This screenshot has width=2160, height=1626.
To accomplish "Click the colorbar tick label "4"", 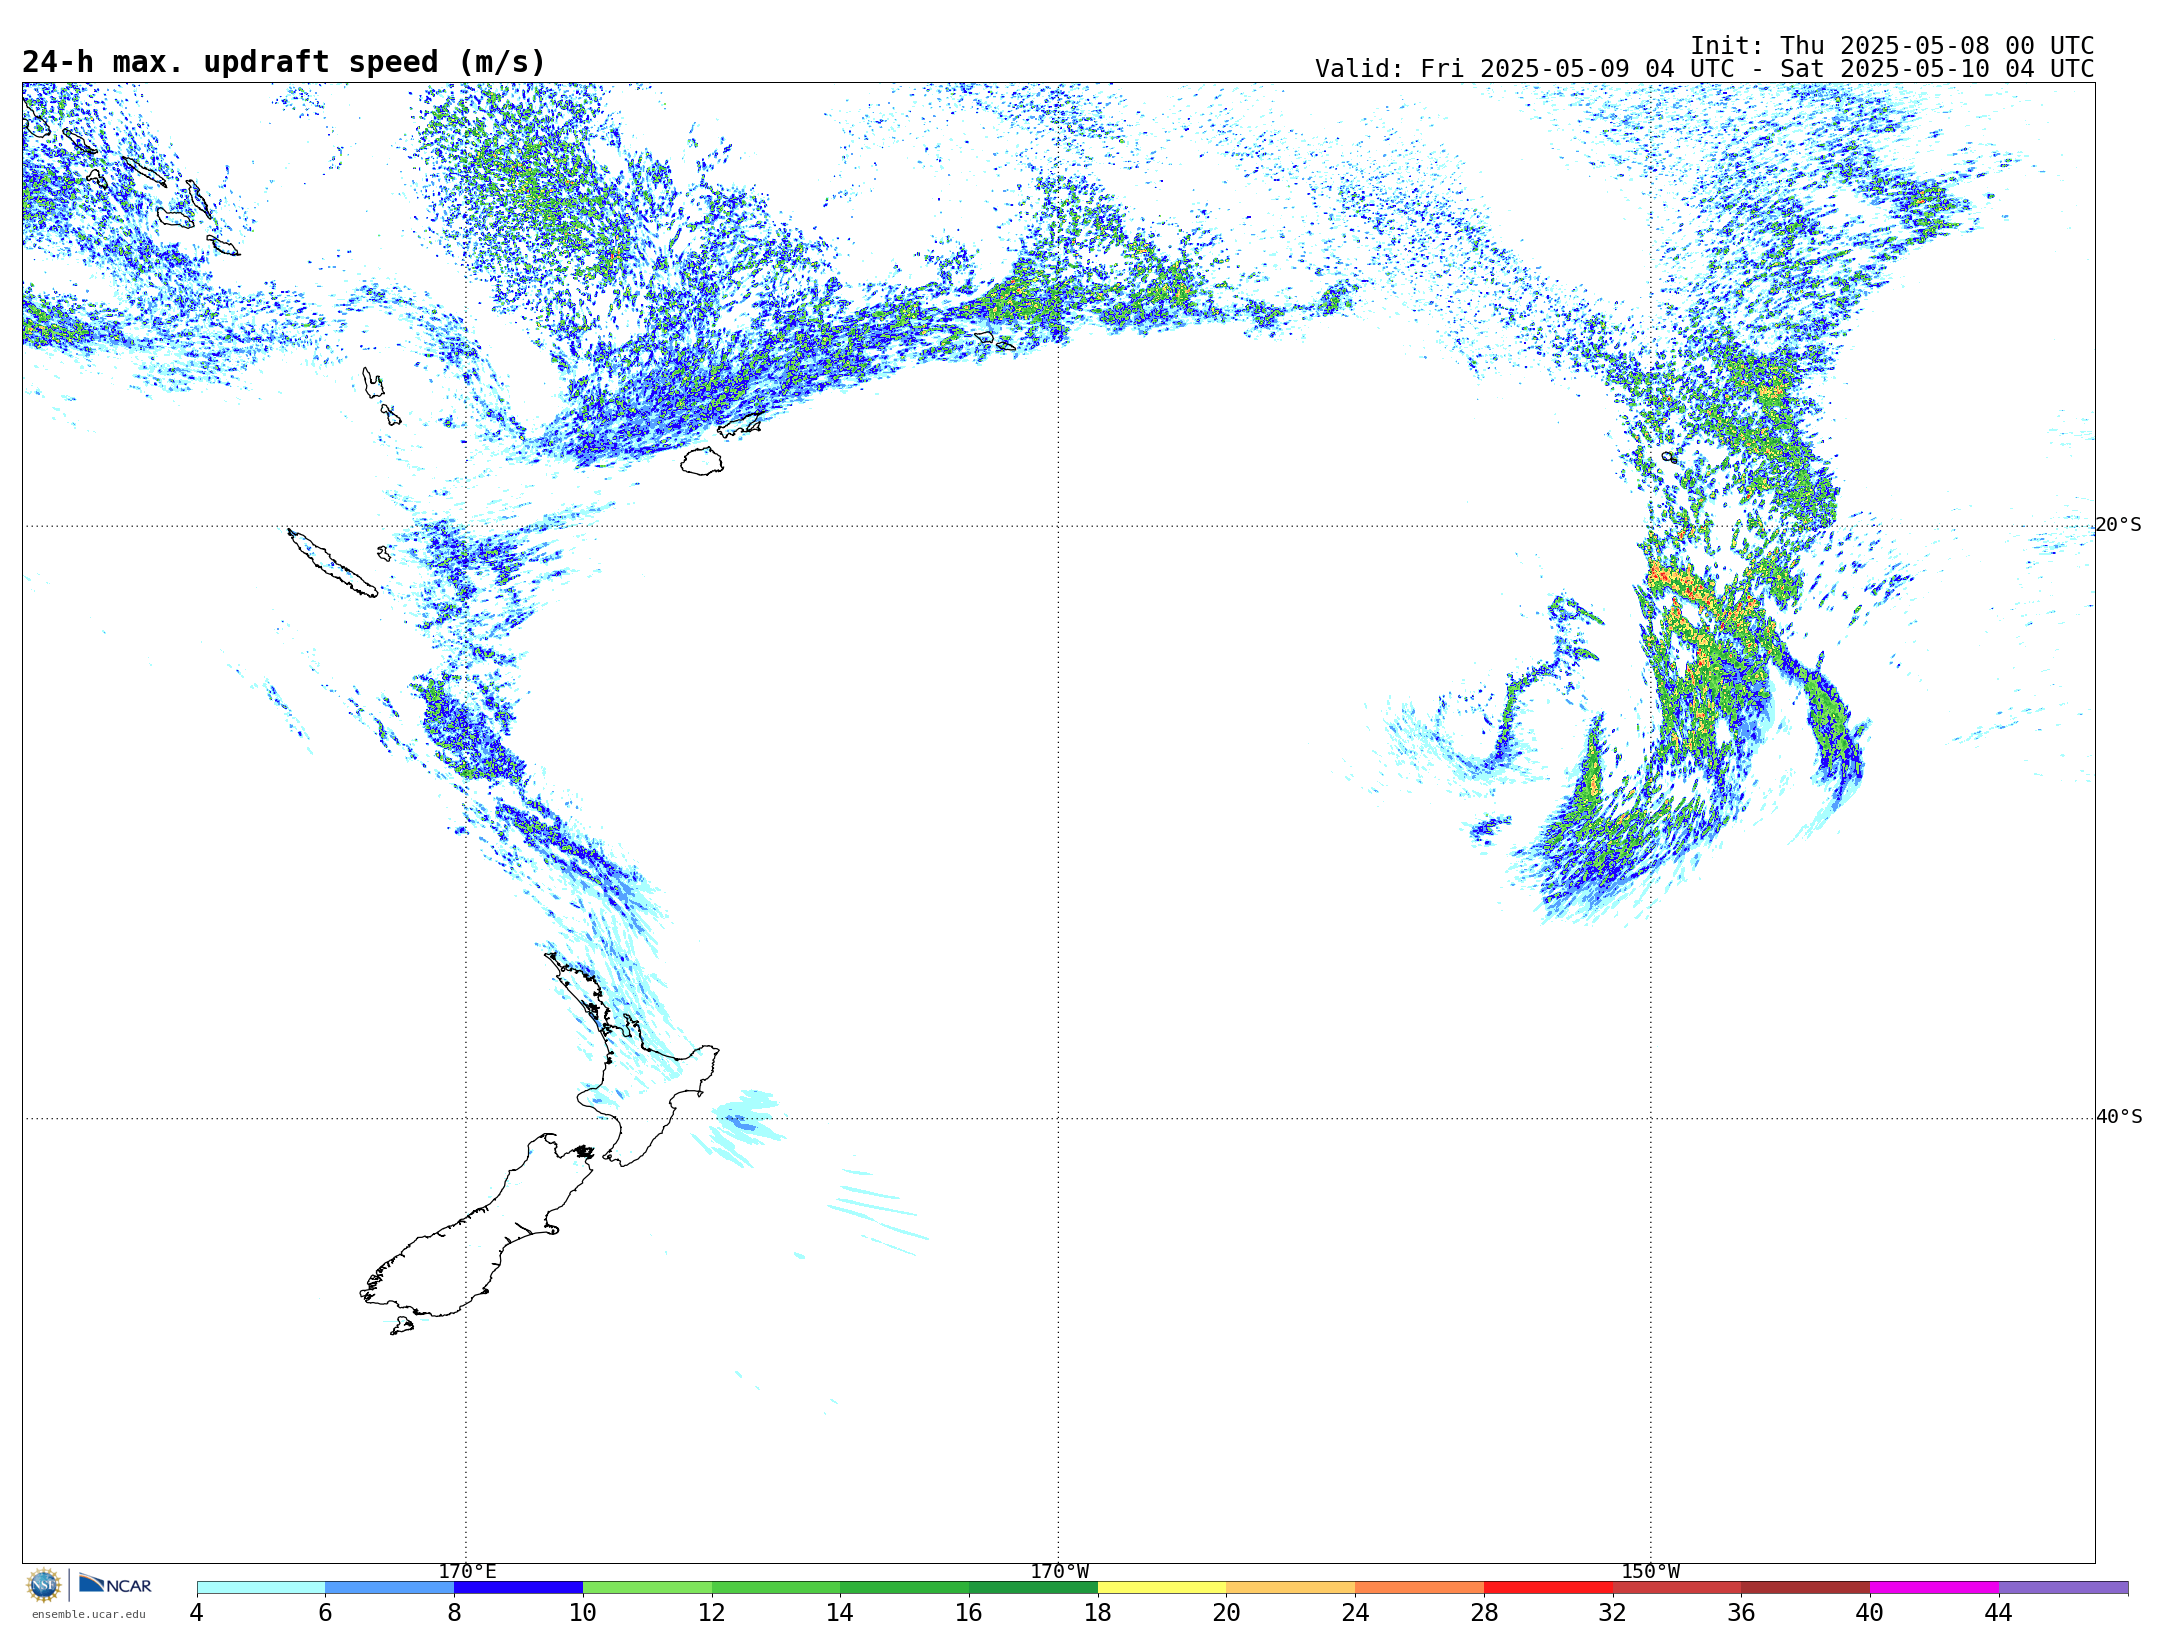I will (196, 1613).
